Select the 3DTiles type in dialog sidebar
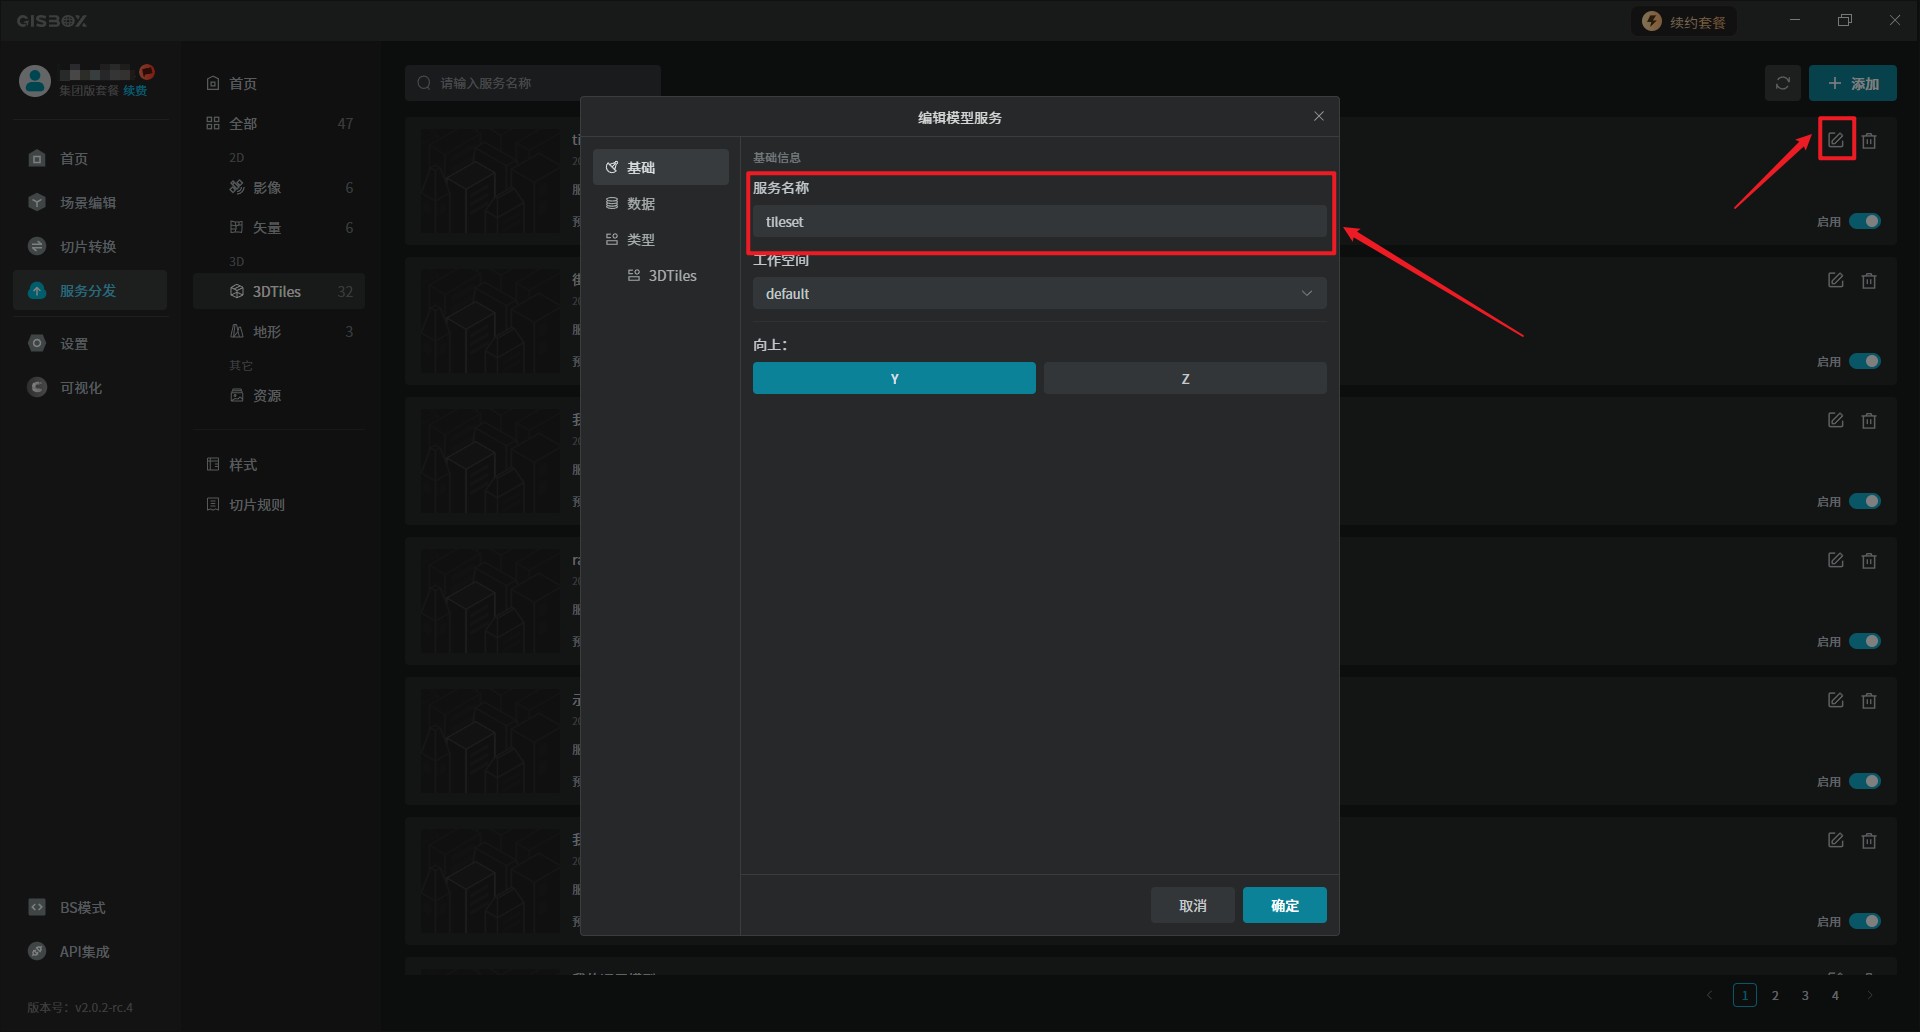1920x1032 pixels. pos(672,276)
